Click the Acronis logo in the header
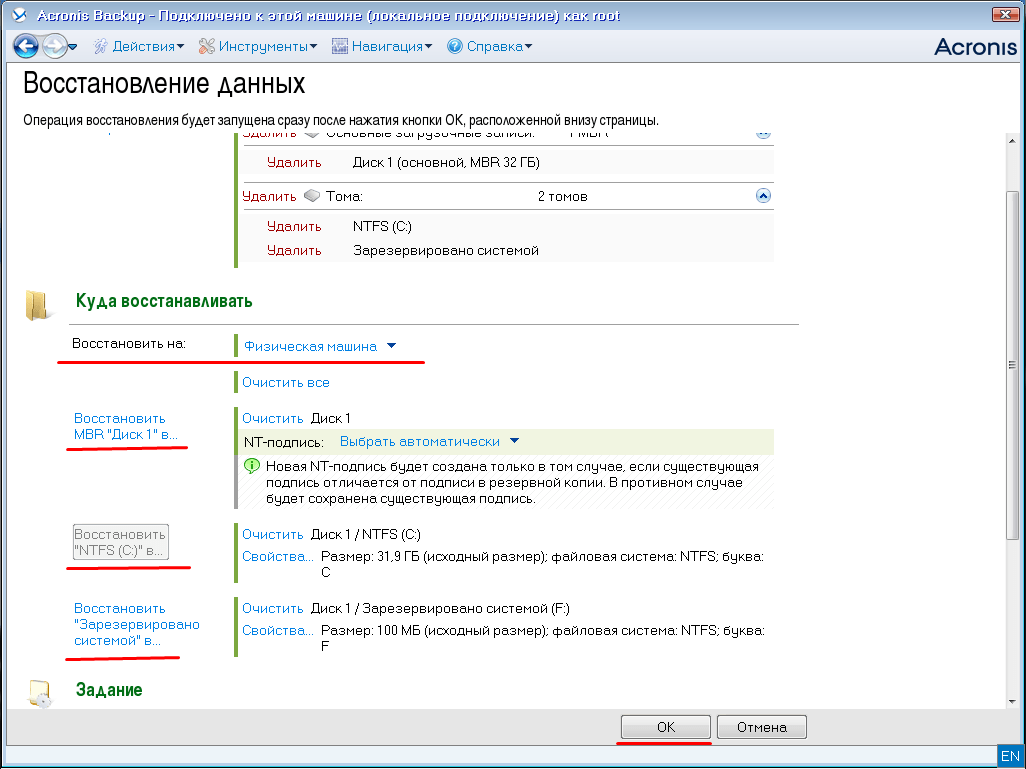 click(974, 47)
